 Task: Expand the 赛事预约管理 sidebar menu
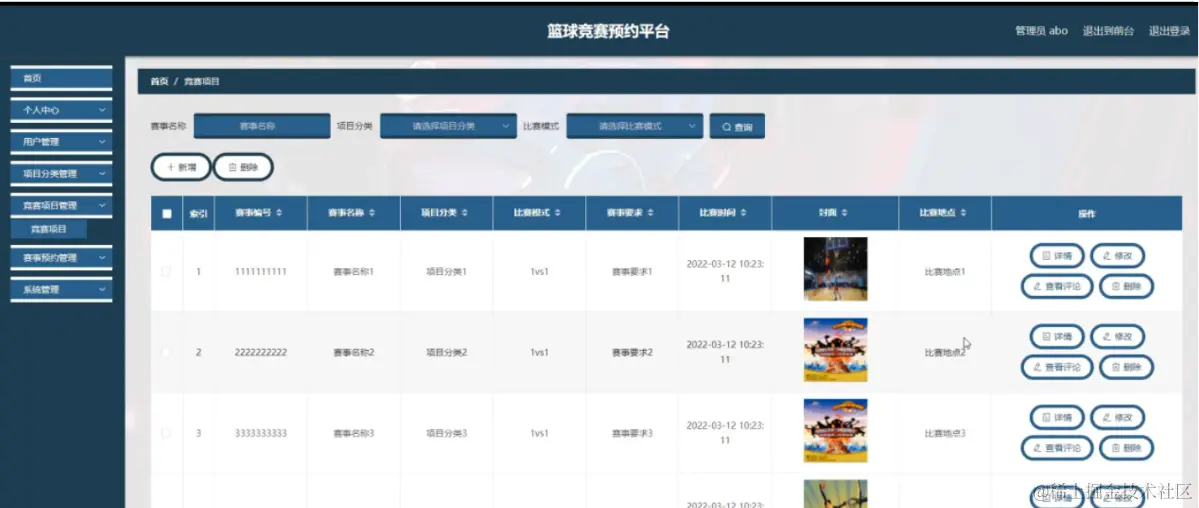(61, 258)
